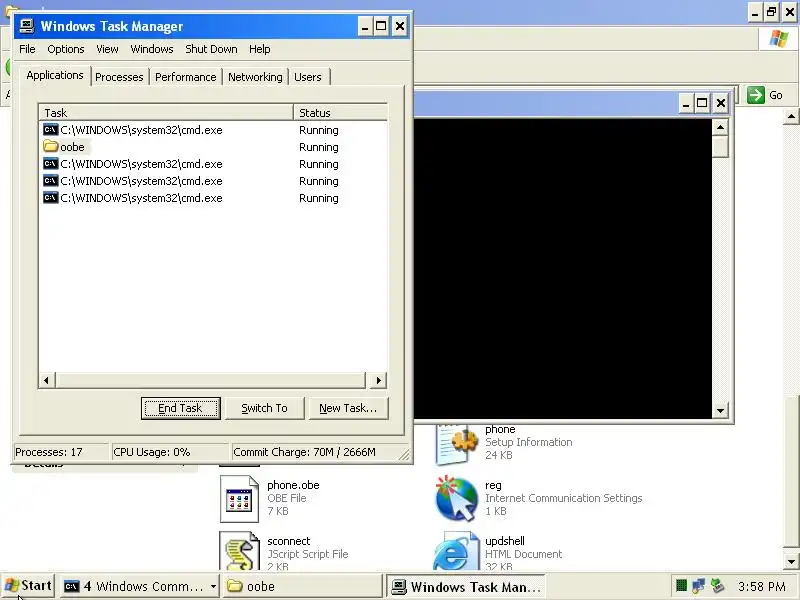The image size is (800, 600).
Task: Click CPU Usage: 0% in status bar
Action: [152, 452]
